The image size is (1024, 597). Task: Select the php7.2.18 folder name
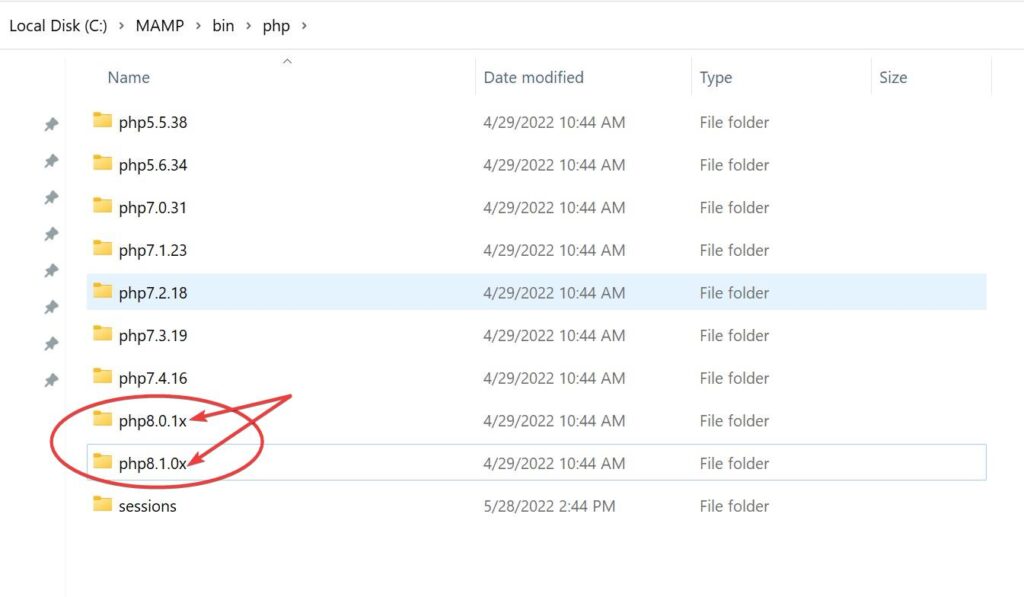coord(153,293)
